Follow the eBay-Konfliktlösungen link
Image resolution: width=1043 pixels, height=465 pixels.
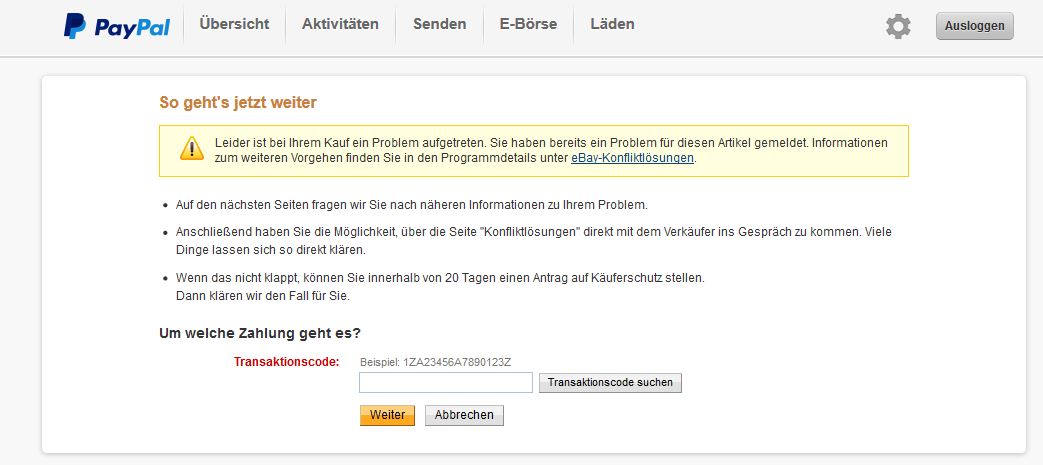(632, 158)
